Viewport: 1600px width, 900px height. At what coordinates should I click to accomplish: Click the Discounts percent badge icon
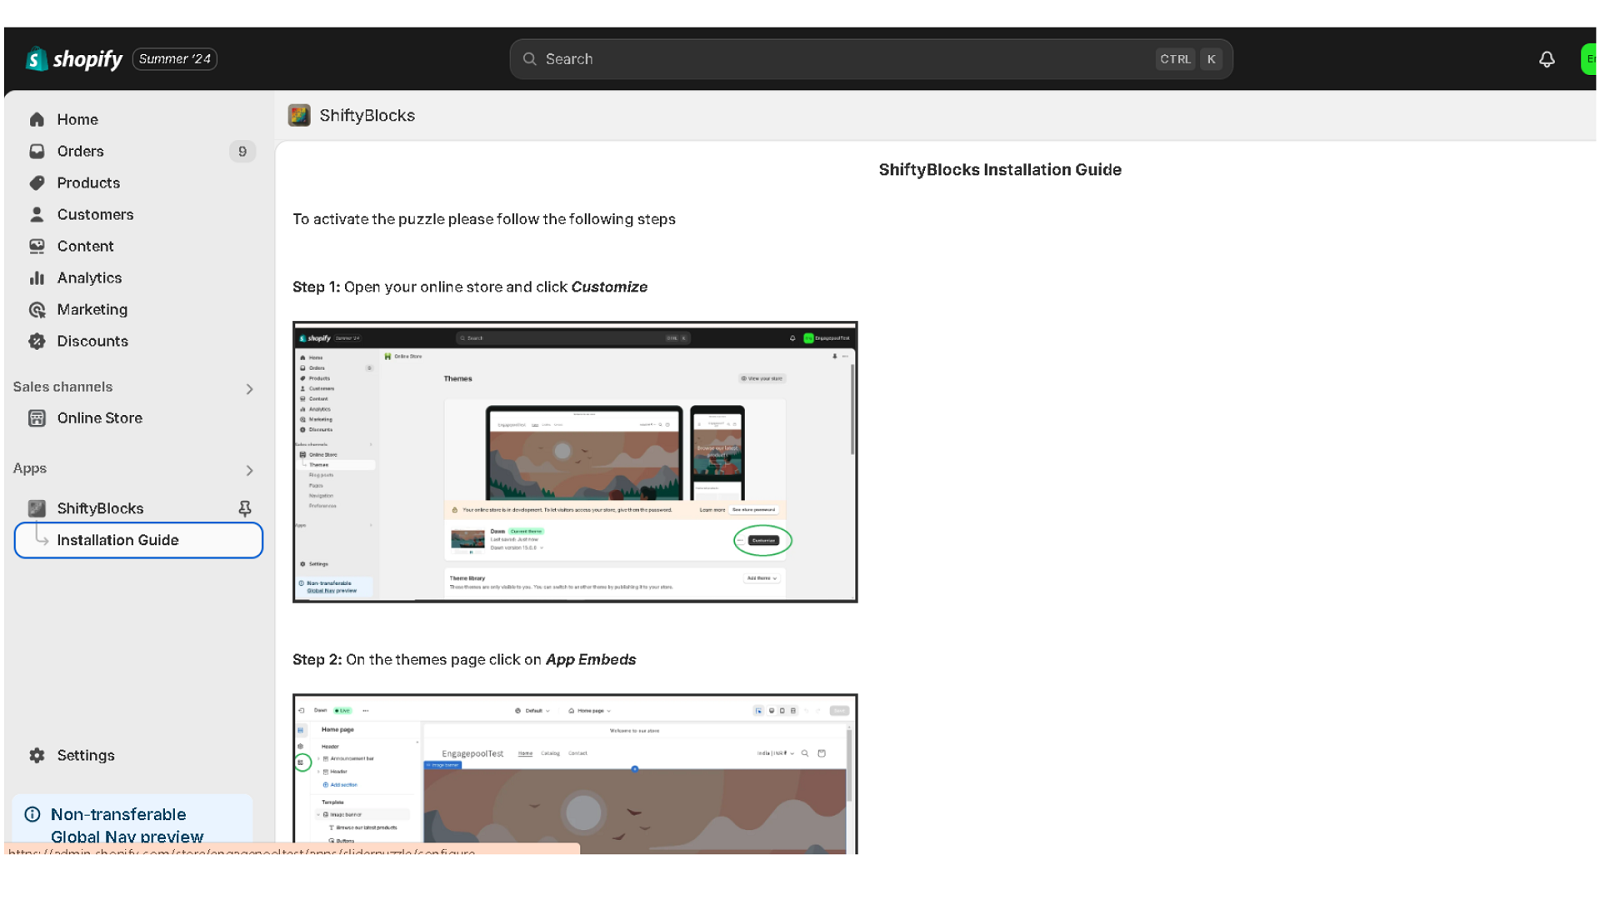[37, 341]
